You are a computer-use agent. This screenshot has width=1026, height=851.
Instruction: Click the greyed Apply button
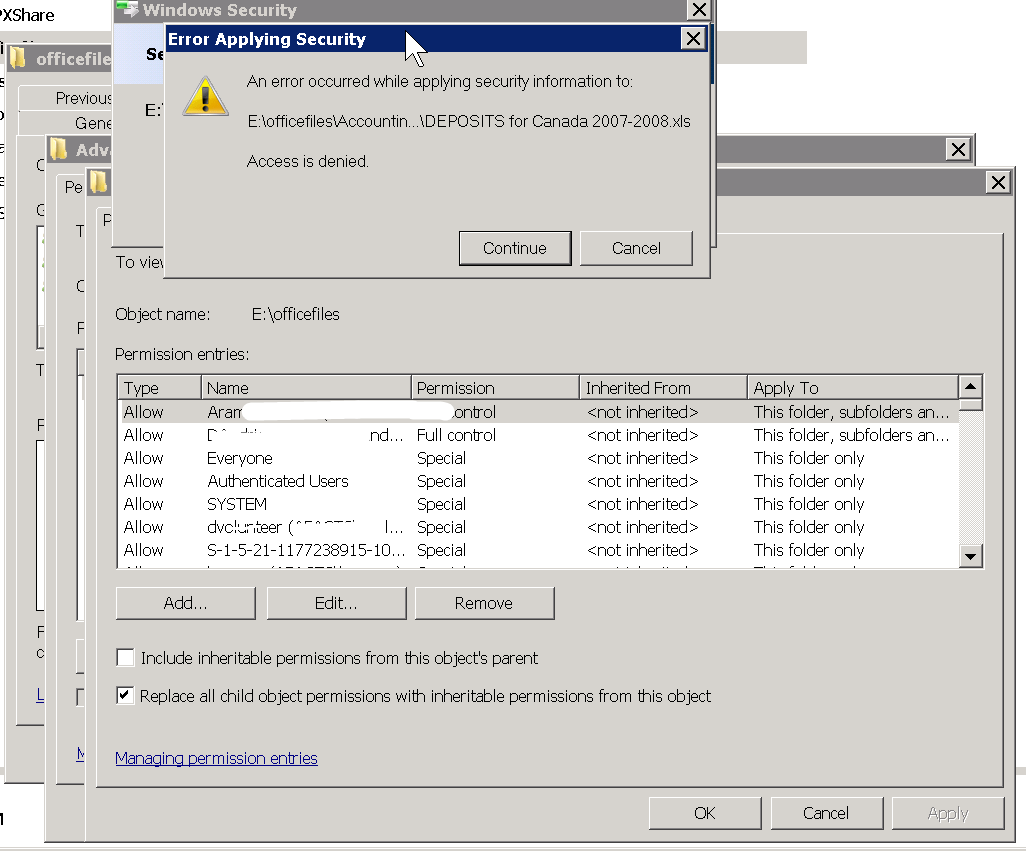pyautogui.click(x=948, y=813)
